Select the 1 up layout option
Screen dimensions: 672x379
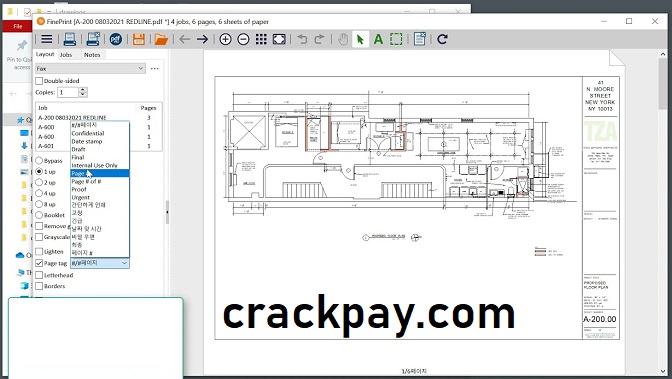tap(39, 171)
